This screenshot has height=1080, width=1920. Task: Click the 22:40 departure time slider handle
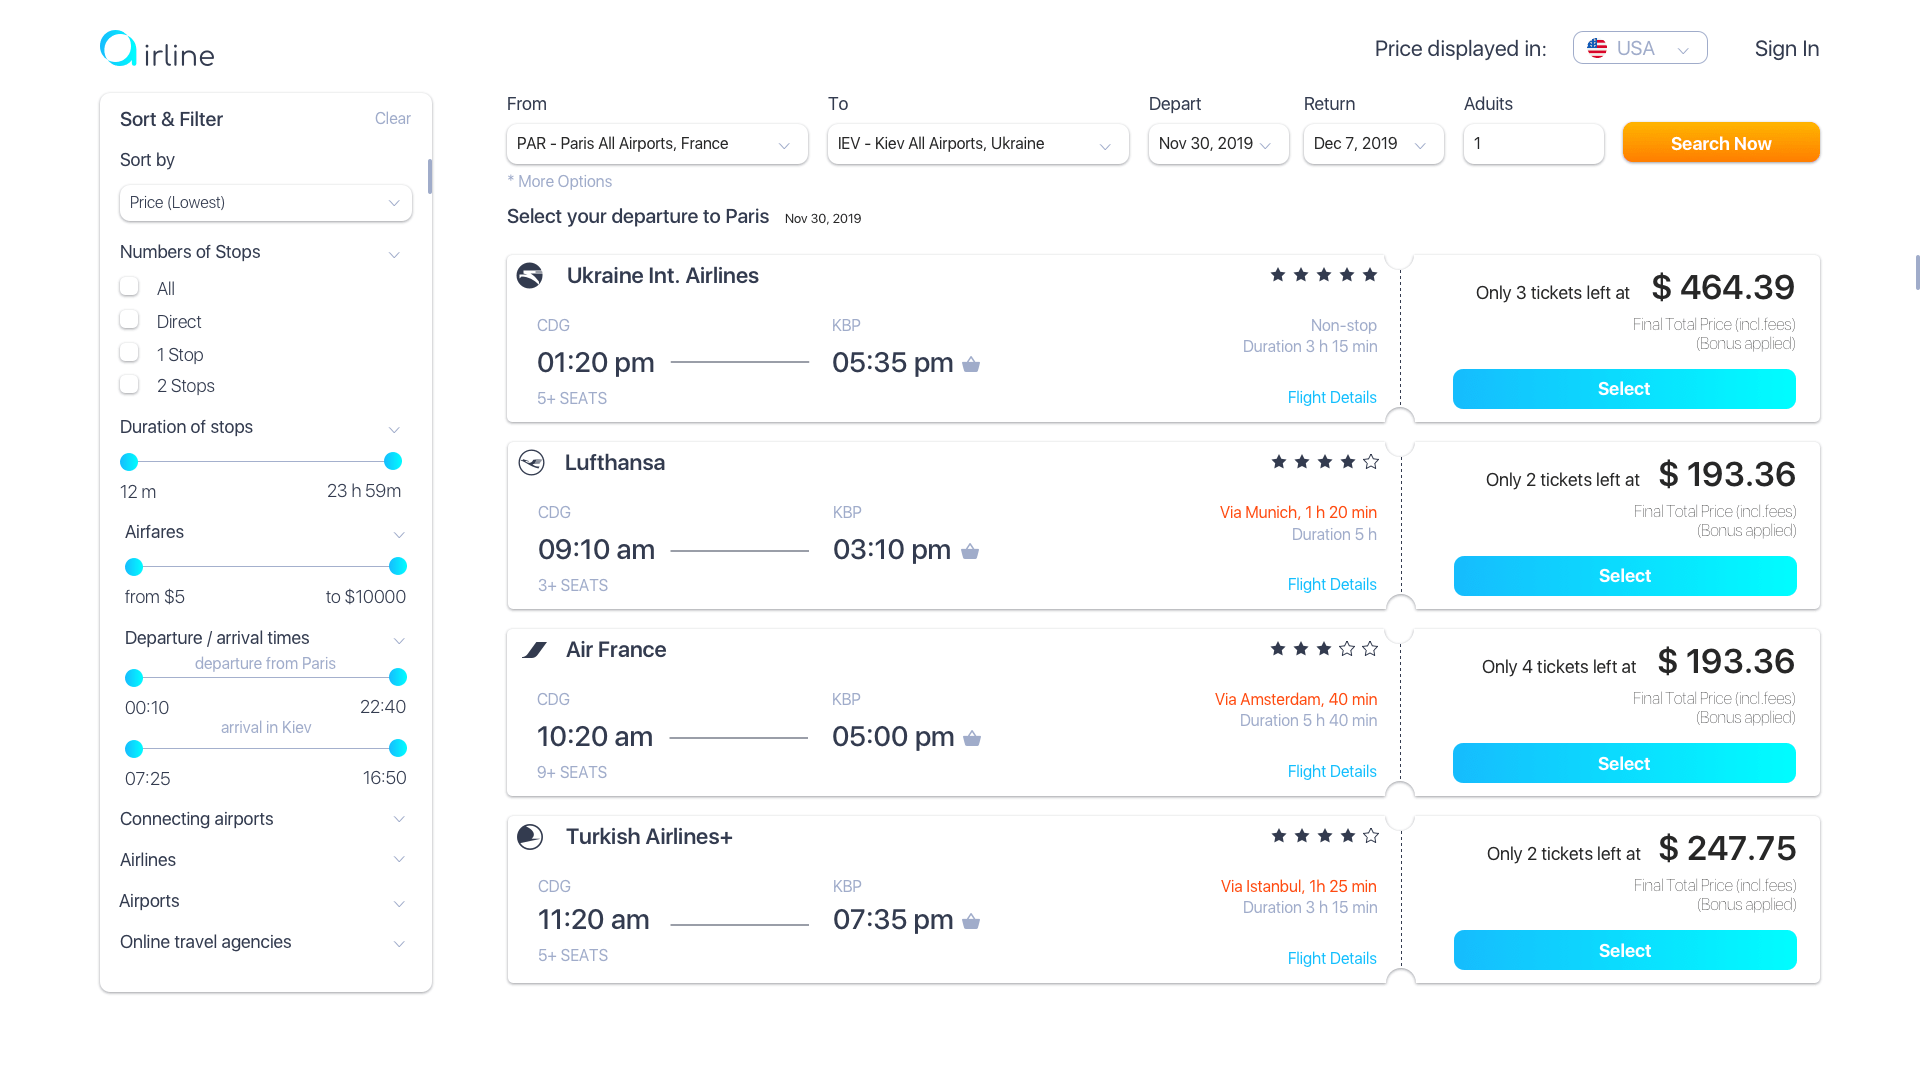point(398,677)
